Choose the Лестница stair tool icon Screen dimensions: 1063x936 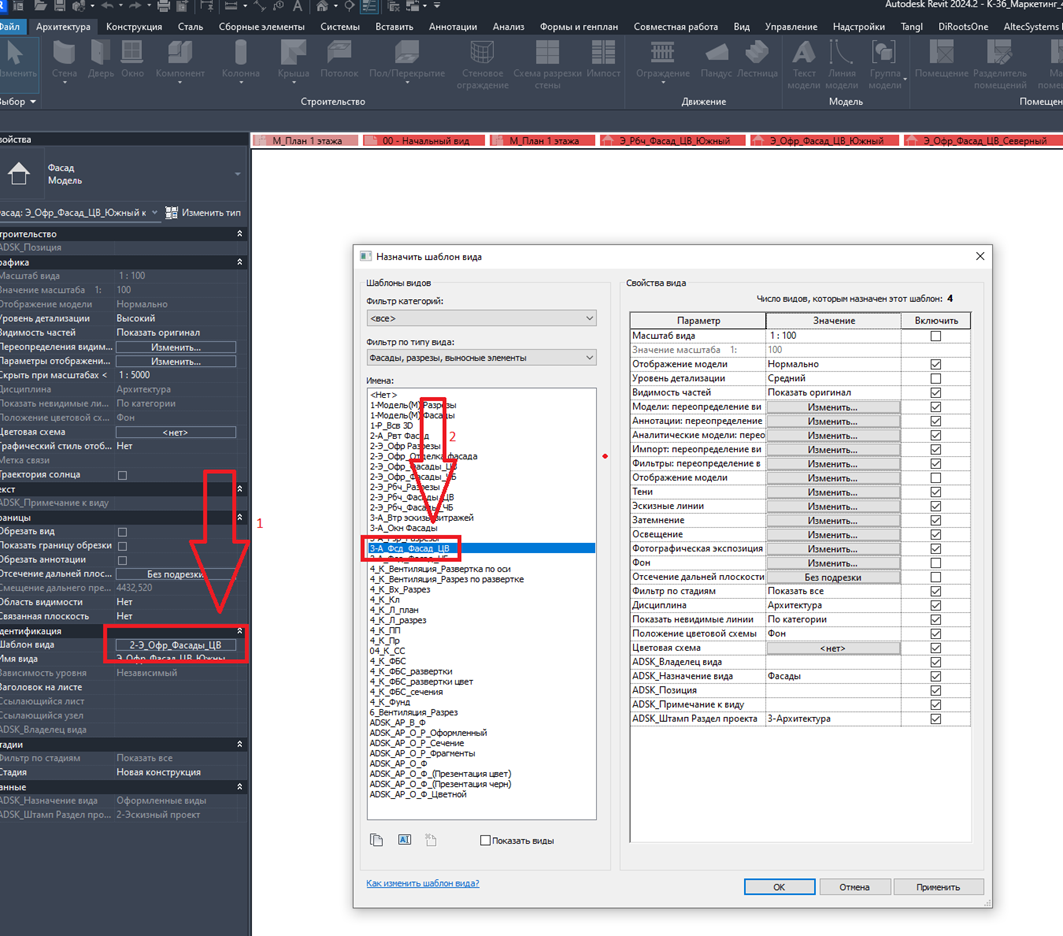point(757,53)
